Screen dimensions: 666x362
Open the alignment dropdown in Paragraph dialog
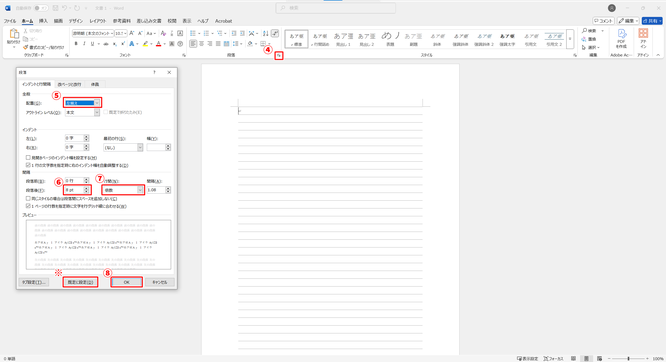pyautogui.click(x=97, y=103)
